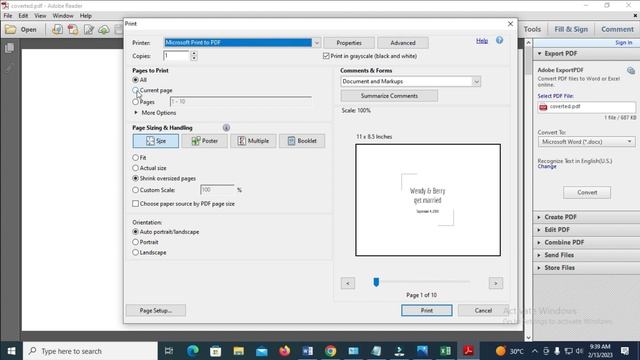
Task: Click the blue help question-mark icon
Action: [x=499, y=40]
